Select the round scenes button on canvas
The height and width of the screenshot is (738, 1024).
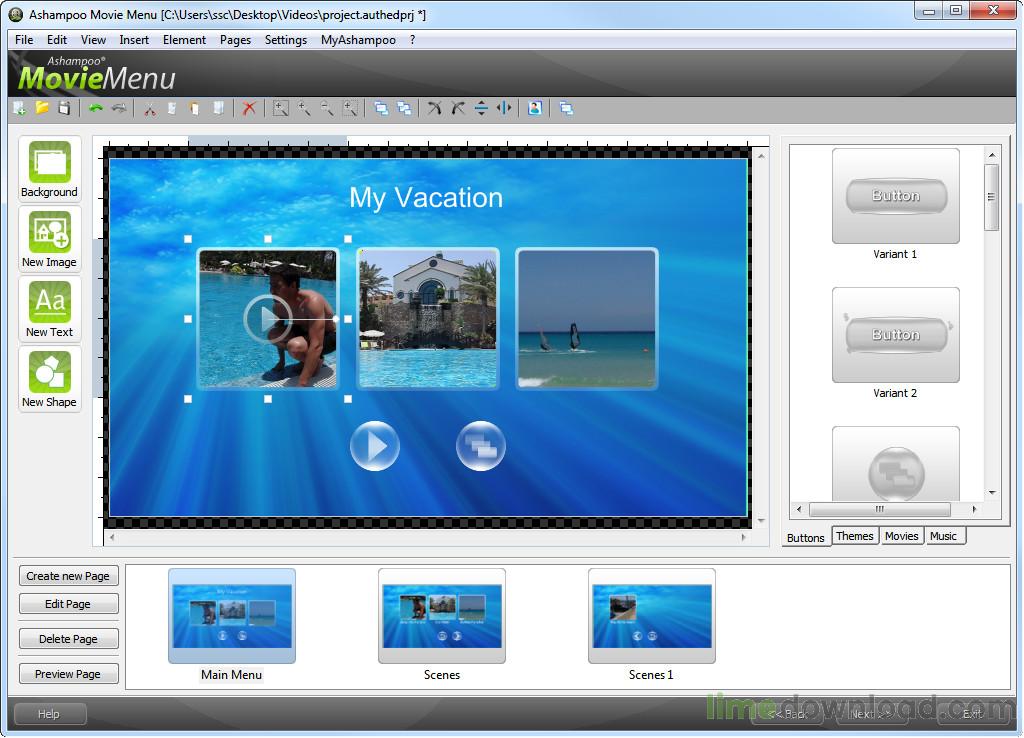pyautogui.click(x=481, y=446)
